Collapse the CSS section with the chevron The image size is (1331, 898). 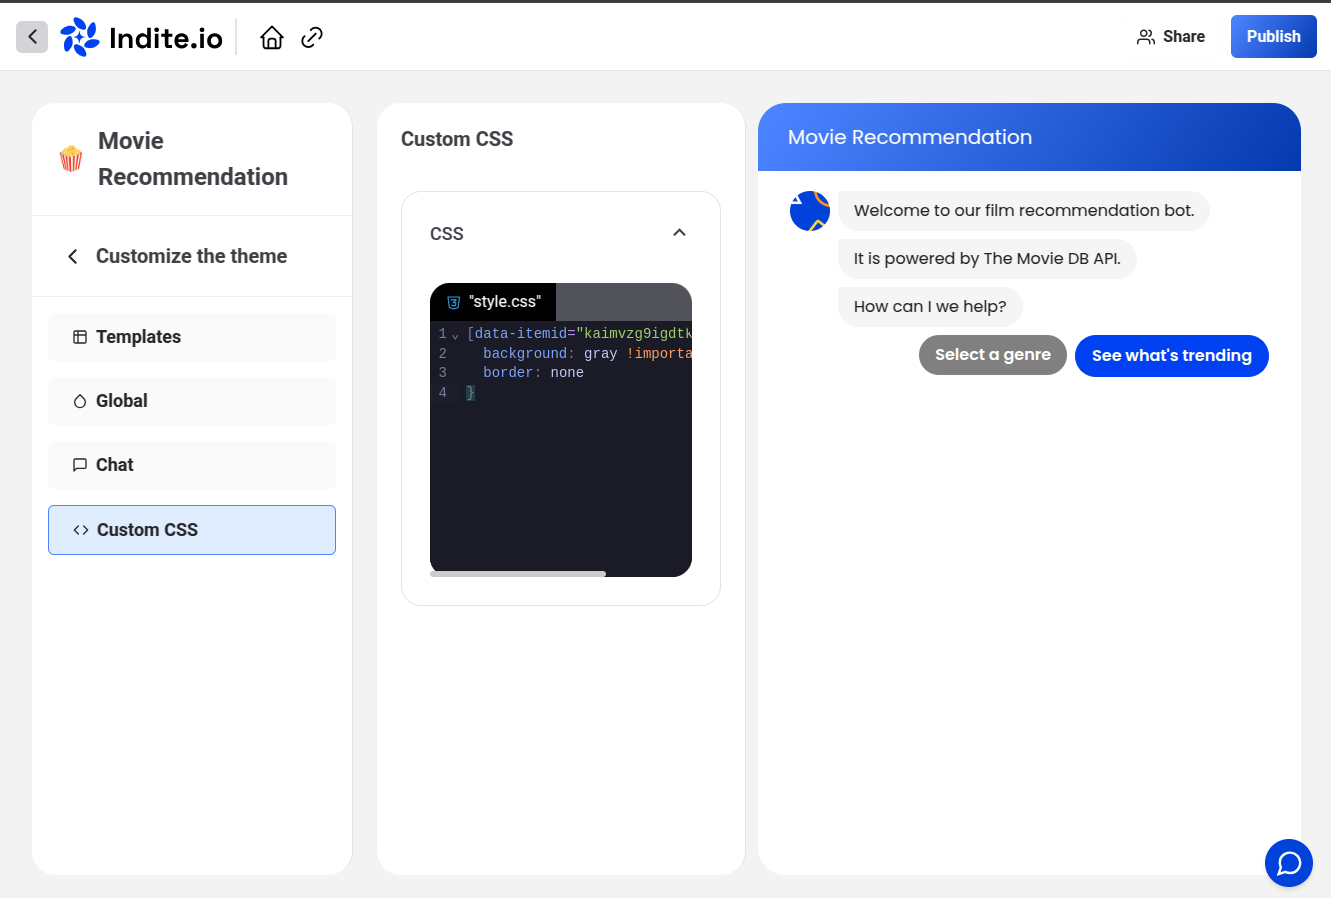(x=679, y=232)
